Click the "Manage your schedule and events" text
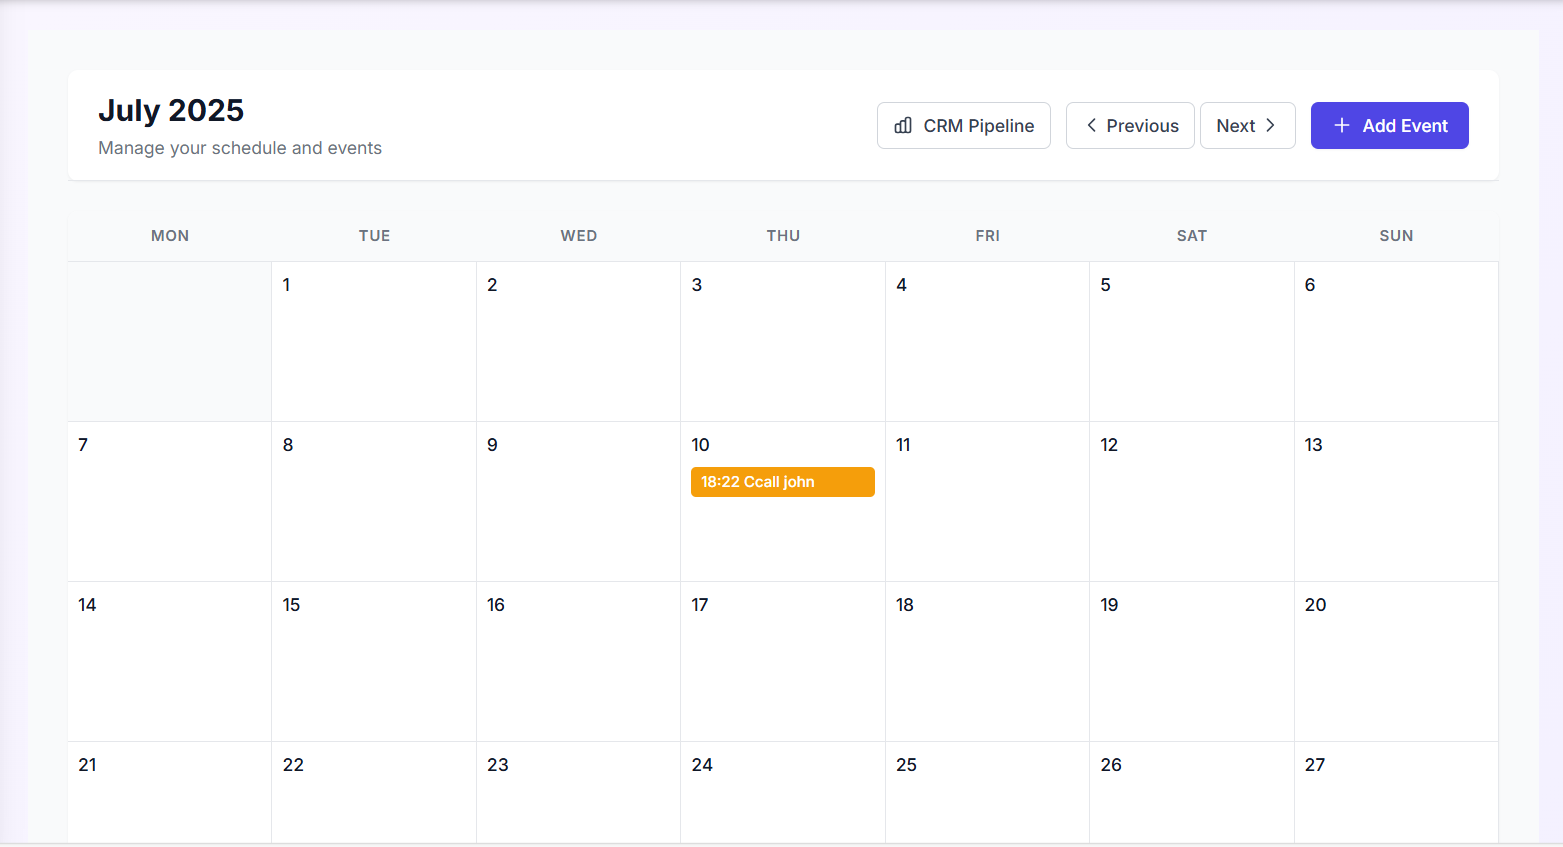 (240, 147)
